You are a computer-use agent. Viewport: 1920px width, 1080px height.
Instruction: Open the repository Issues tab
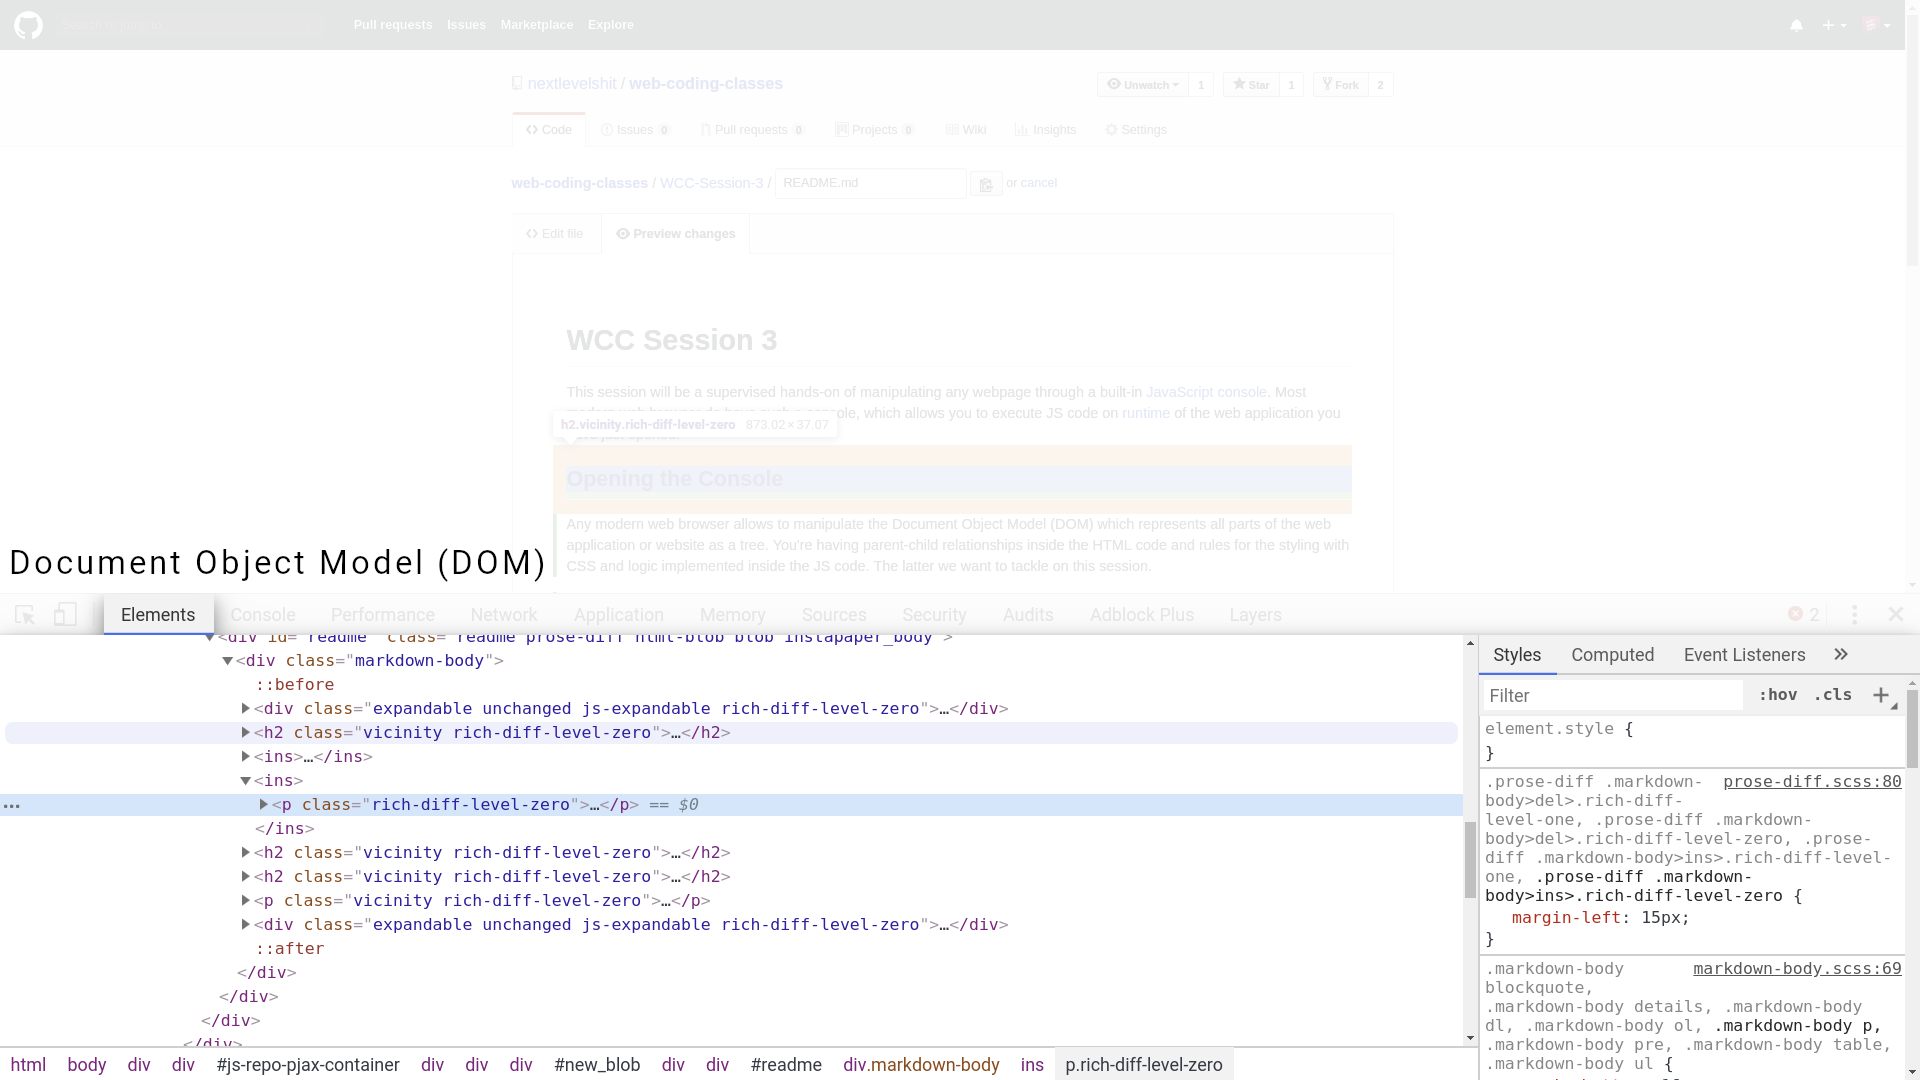pos(635,130)
